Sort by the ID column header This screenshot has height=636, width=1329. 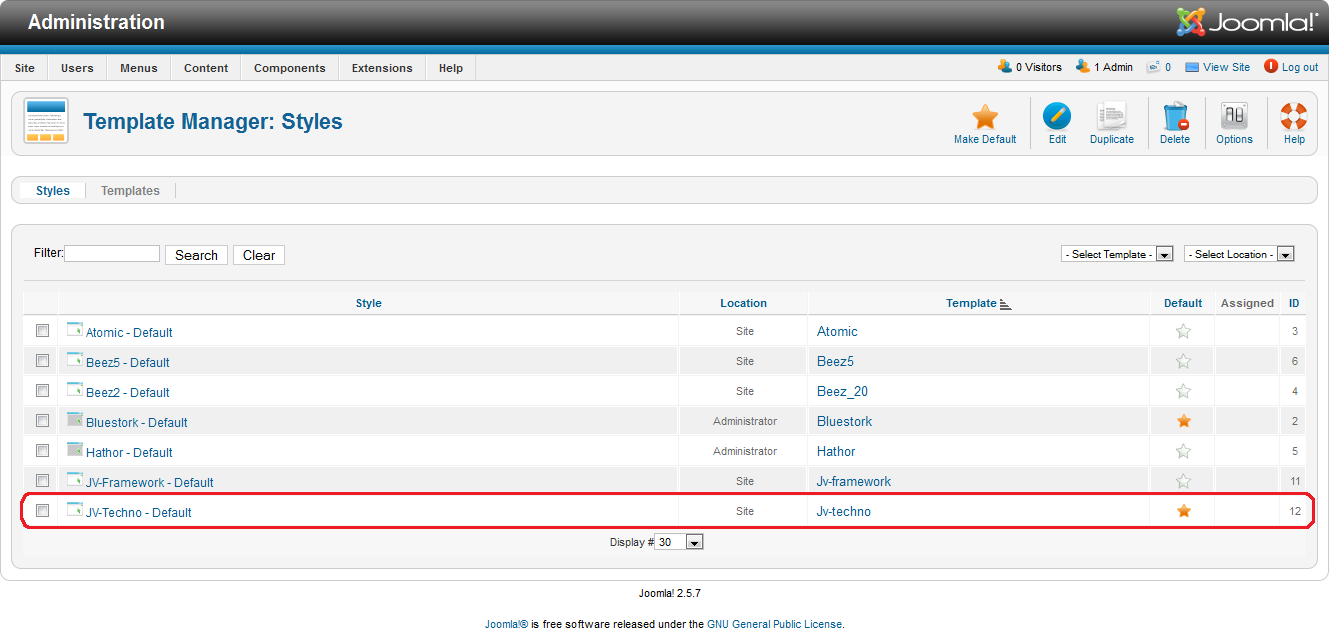point(1294,303)
